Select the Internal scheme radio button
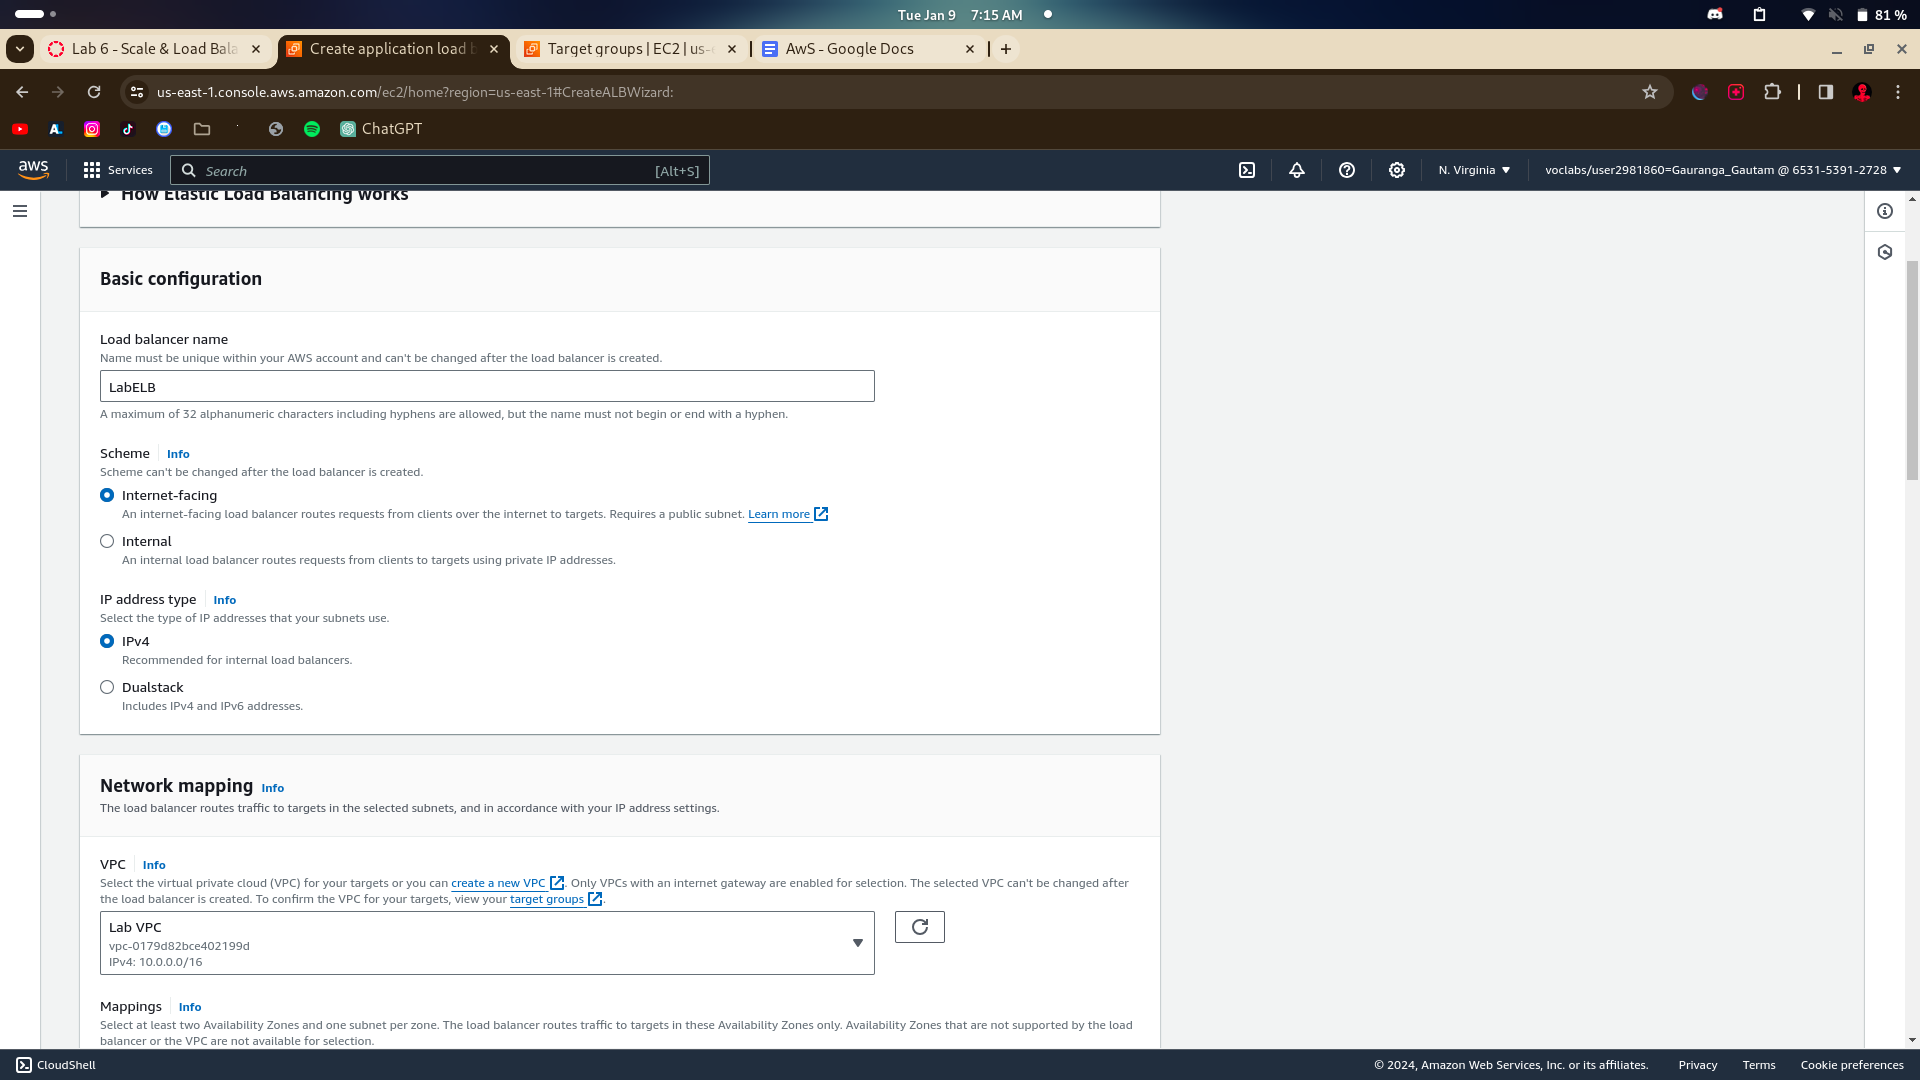Viewport: 1920px width, 1080px height. point(107,541)
